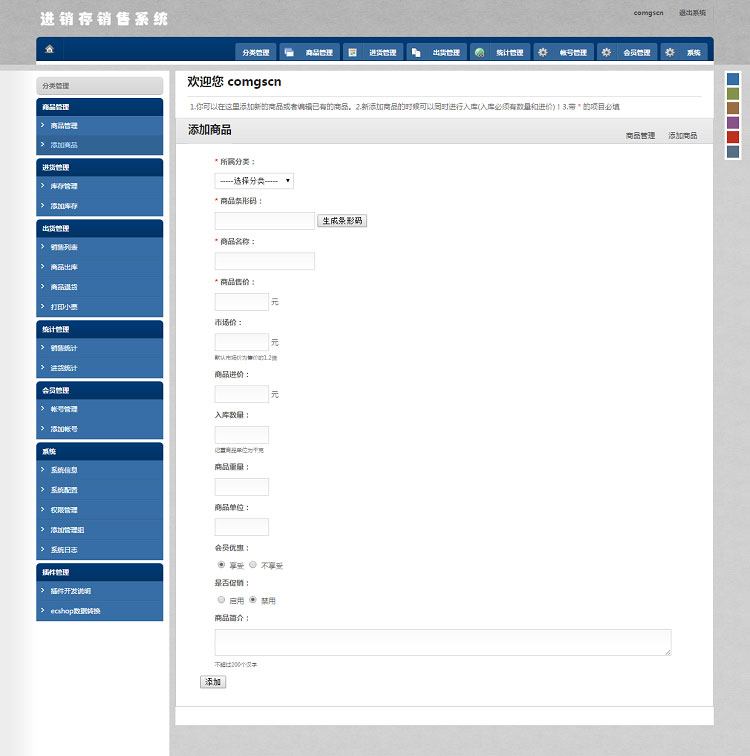The image size is (750, 756).
Task: Open 出货管理 text tab in top navbar
Action: pyautogui.click(x=446, y=53)
